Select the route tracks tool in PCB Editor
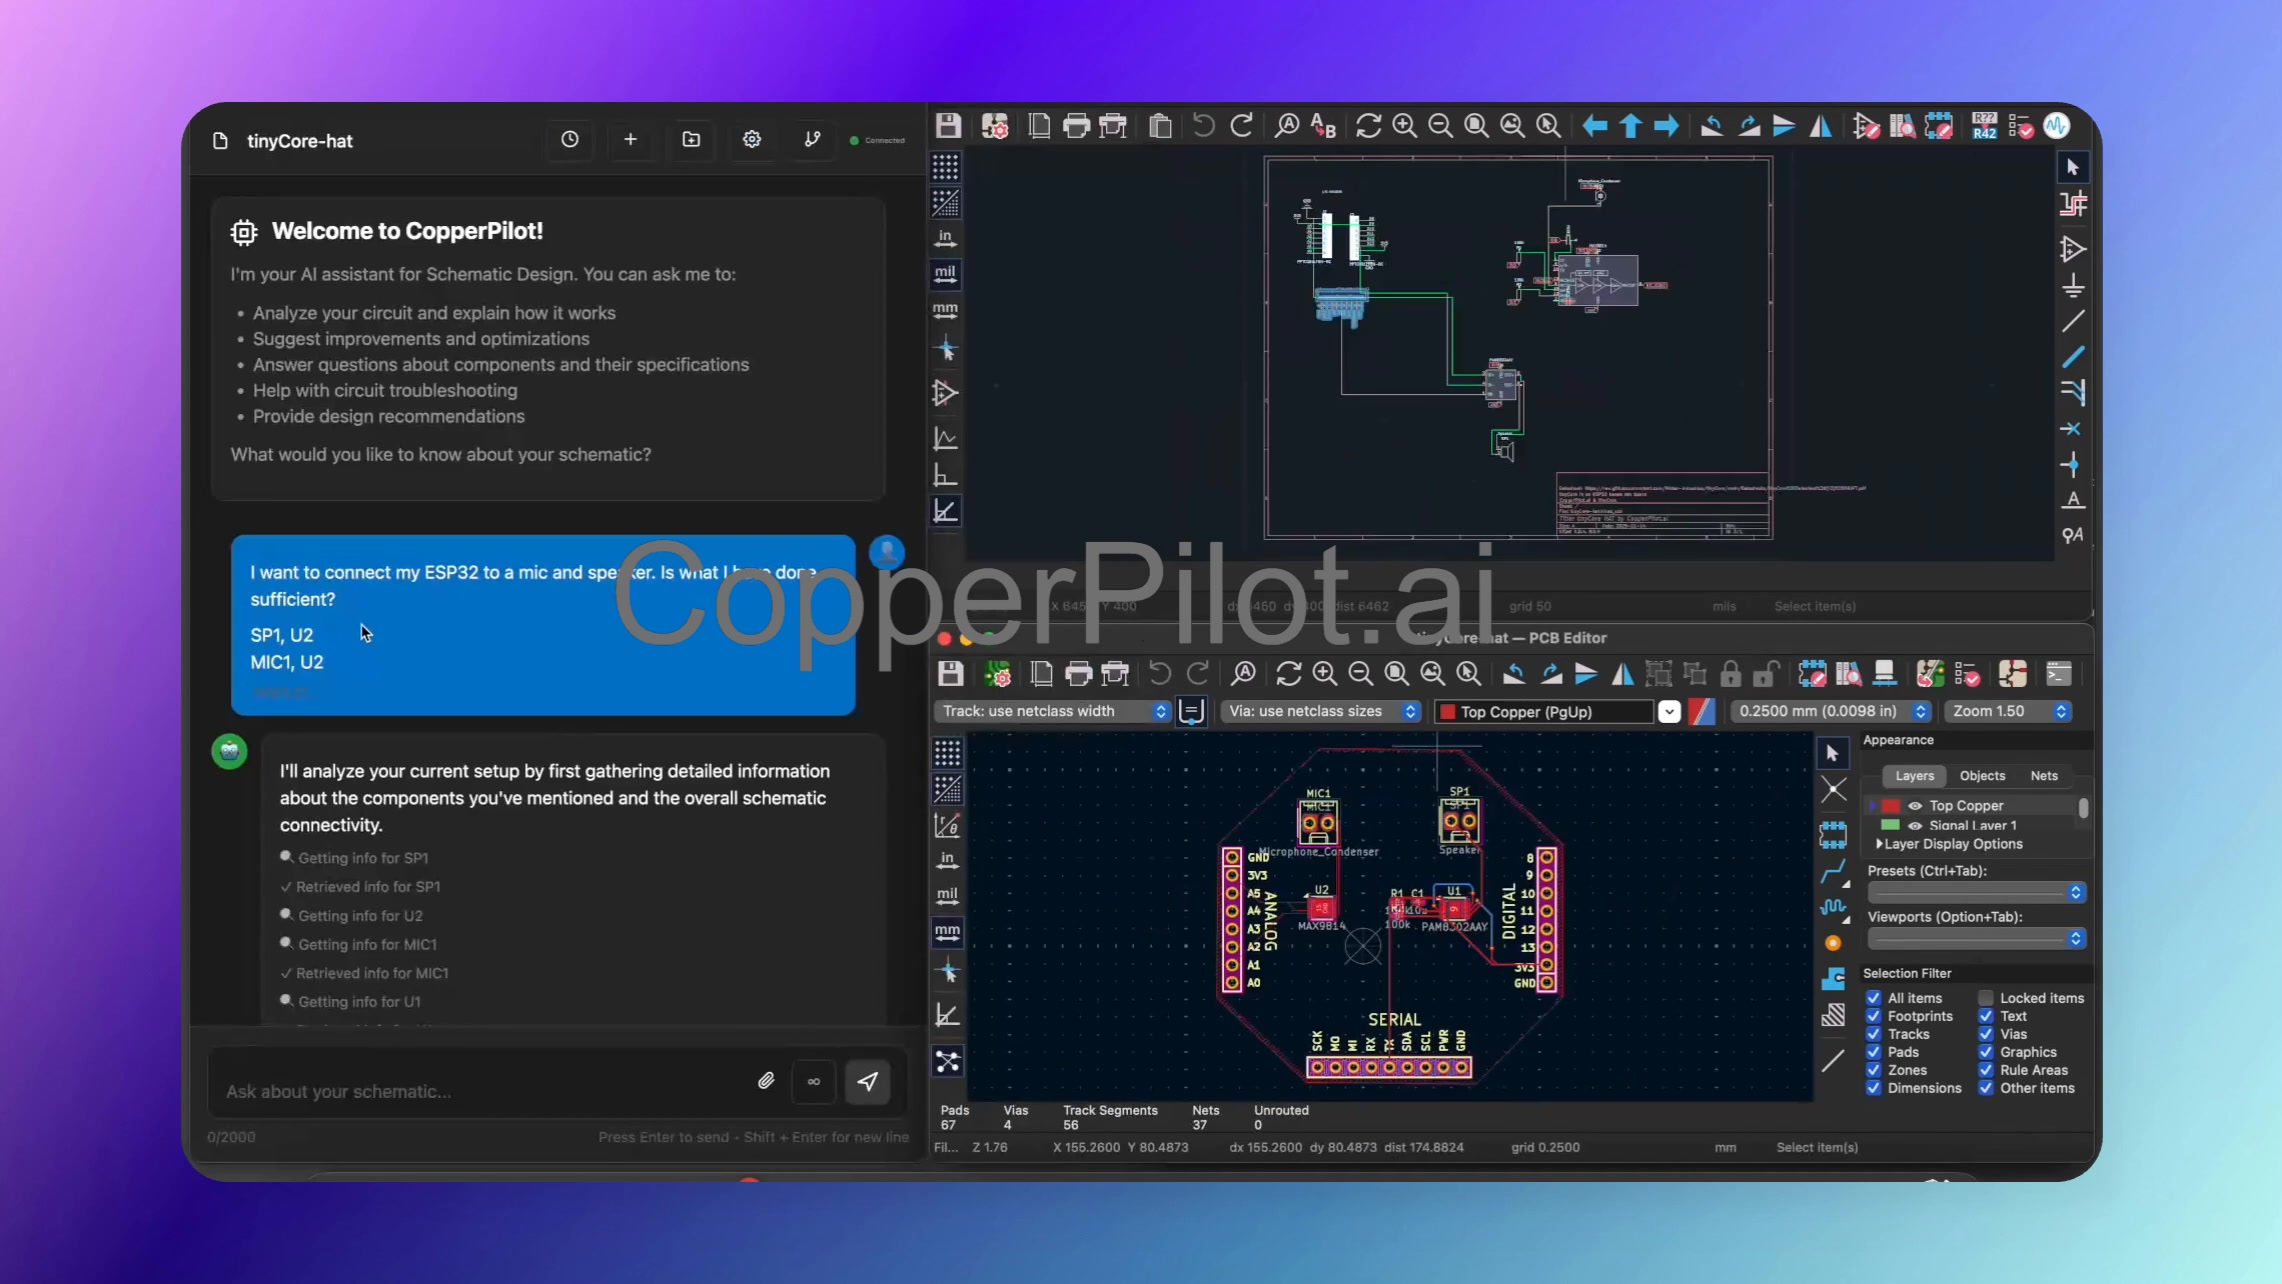 tap(1833, 872)
